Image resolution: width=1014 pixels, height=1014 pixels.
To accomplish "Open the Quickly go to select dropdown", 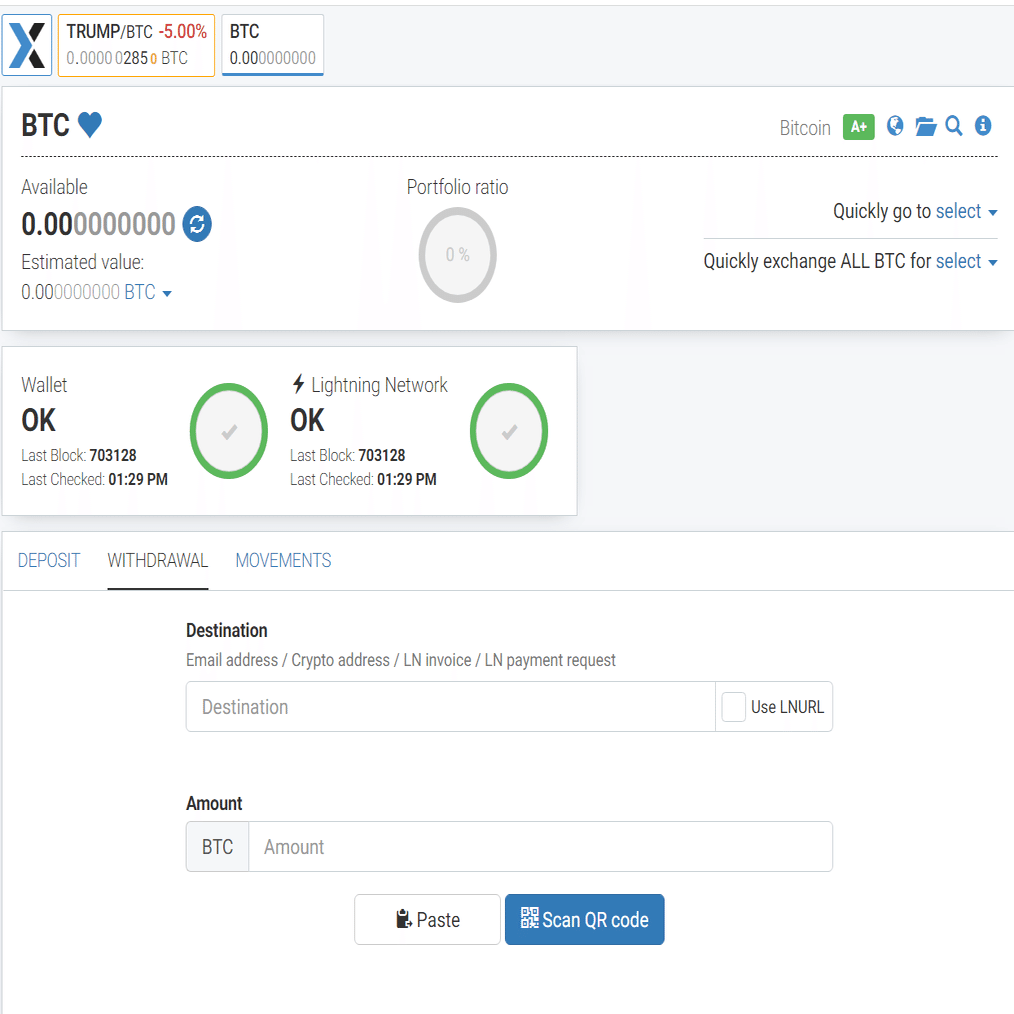I will 966,211.
